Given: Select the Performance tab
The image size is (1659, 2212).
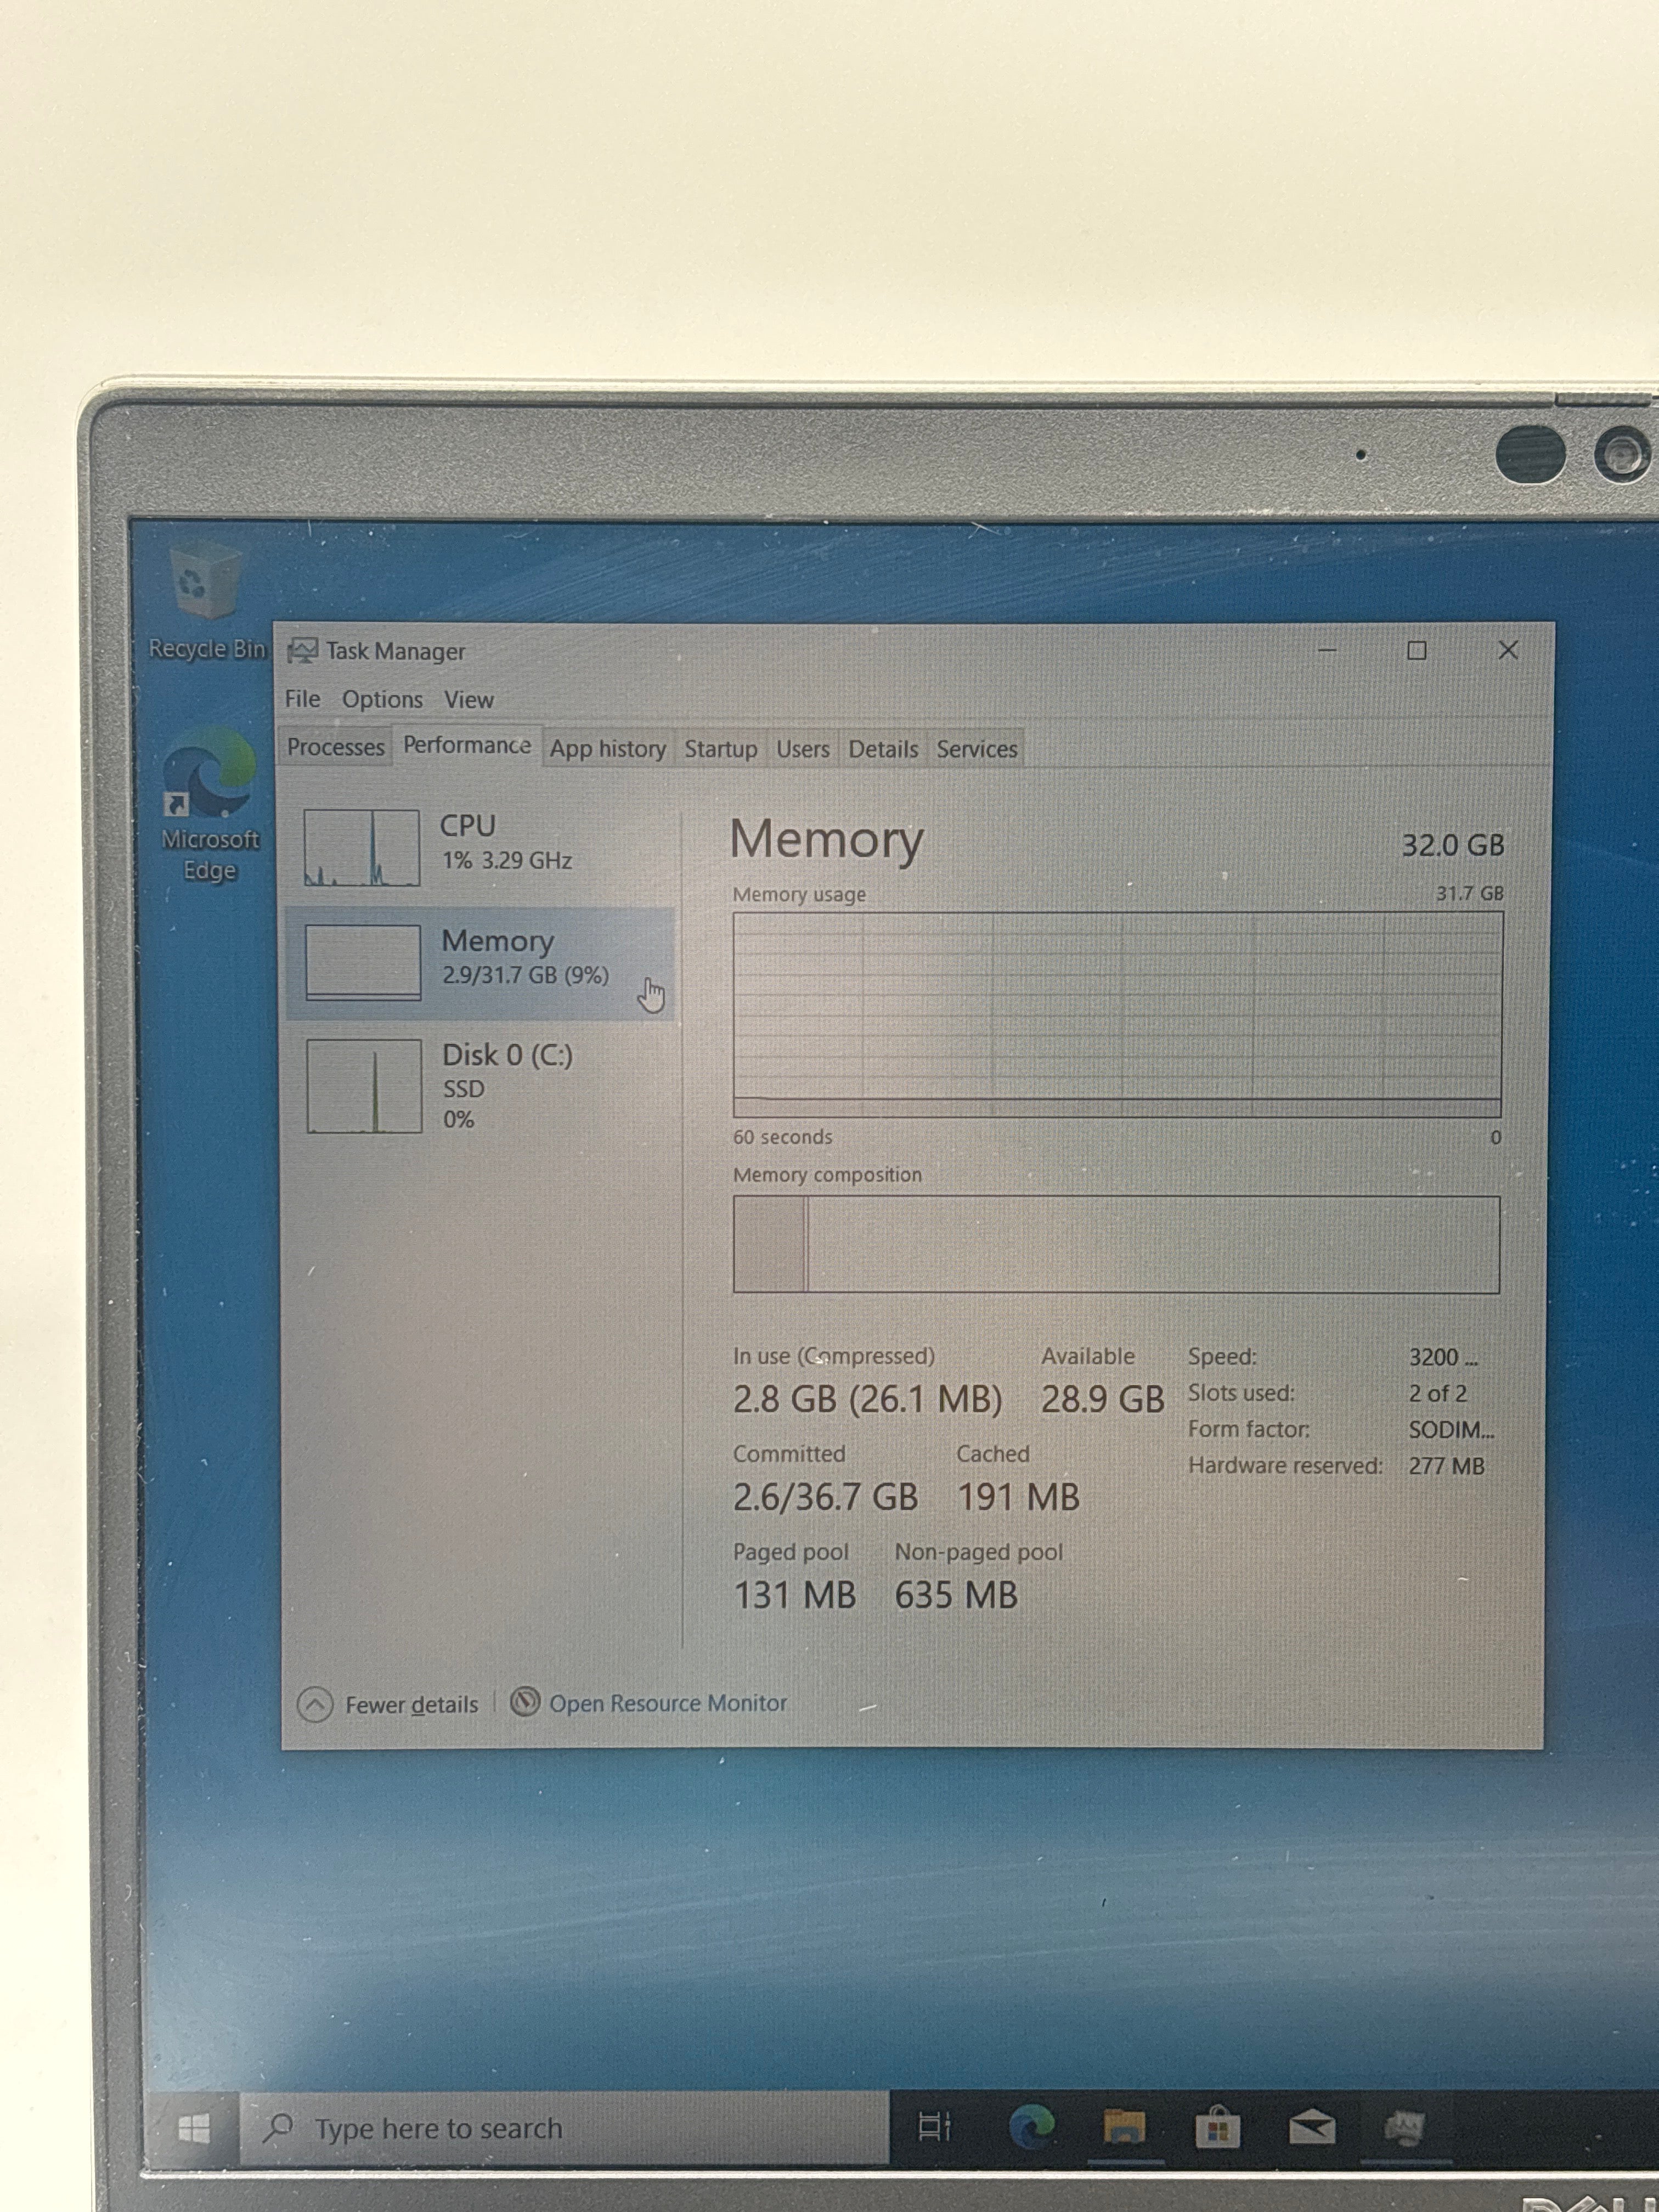Looking at the screenshot, I should pyautogui.click(x=467, y=745).
